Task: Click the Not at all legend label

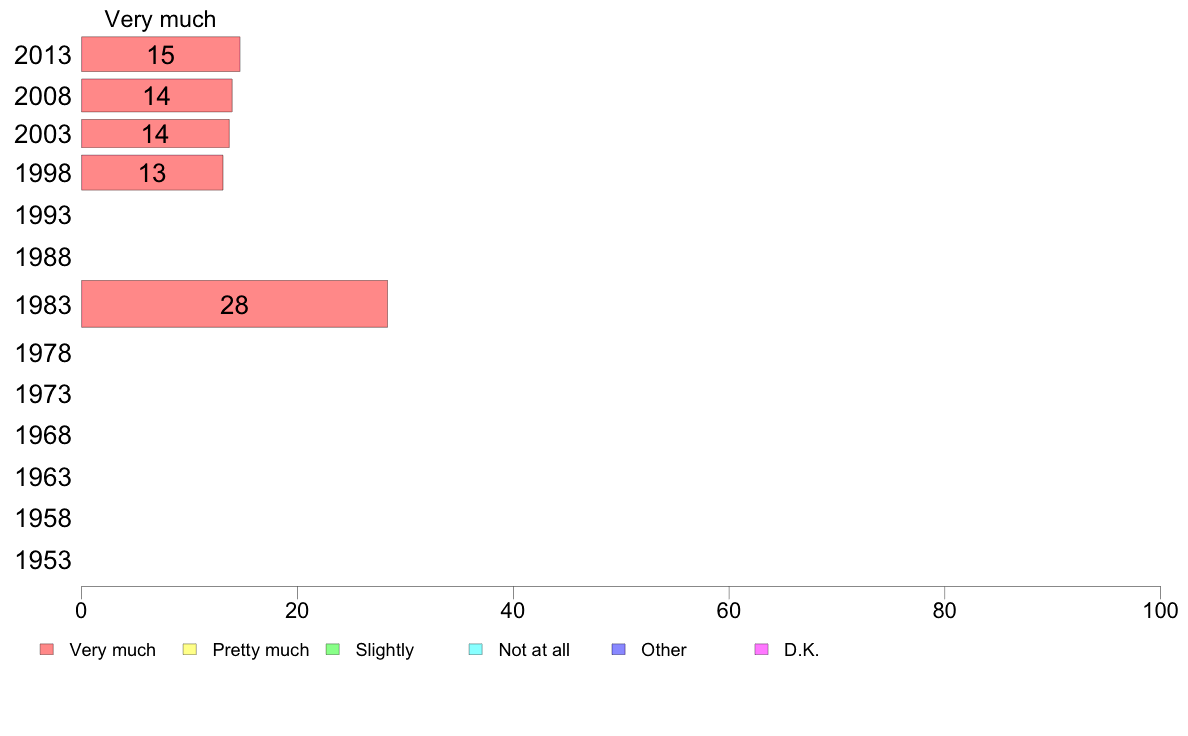Action: (534, 650)
